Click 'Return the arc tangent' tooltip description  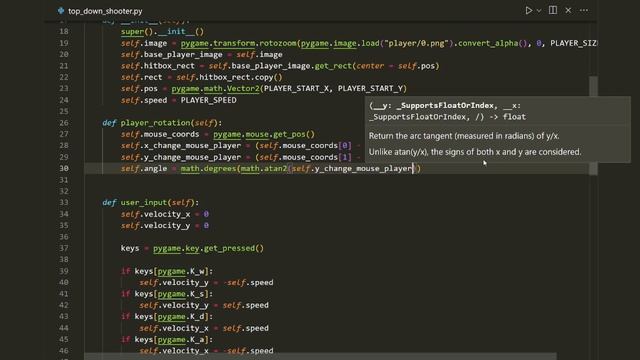(x=464, y=136)
